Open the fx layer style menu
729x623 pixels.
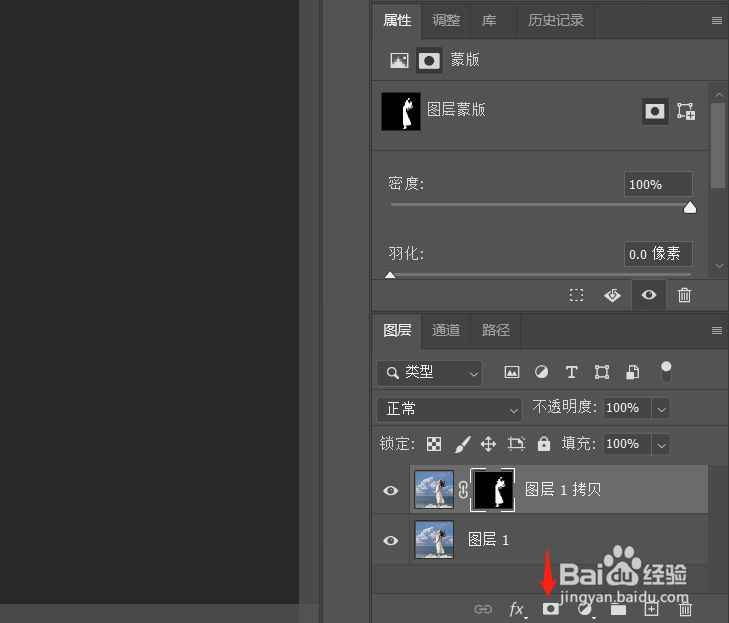(517, 610)
